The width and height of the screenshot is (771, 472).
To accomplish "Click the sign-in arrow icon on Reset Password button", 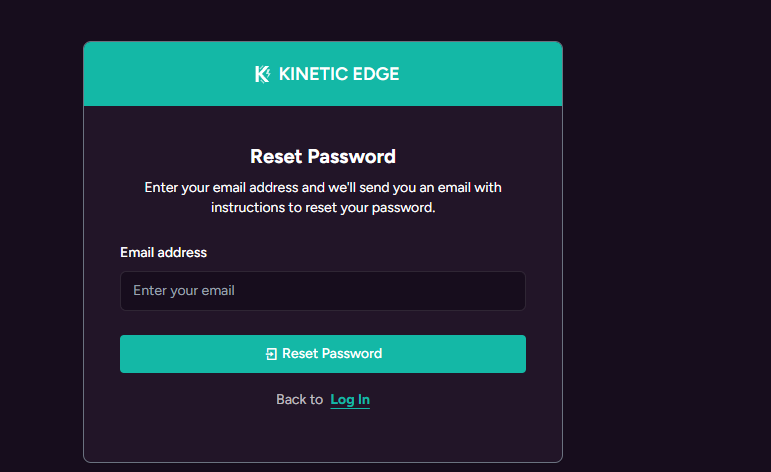I will [271, 354].
